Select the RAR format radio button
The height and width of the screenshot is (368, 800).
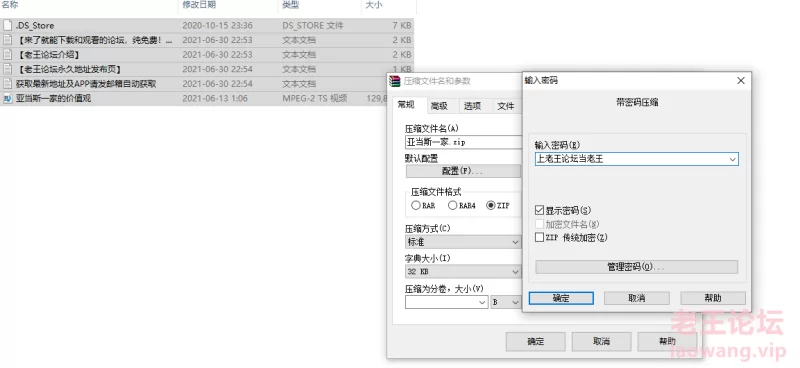tap(416, 205)
